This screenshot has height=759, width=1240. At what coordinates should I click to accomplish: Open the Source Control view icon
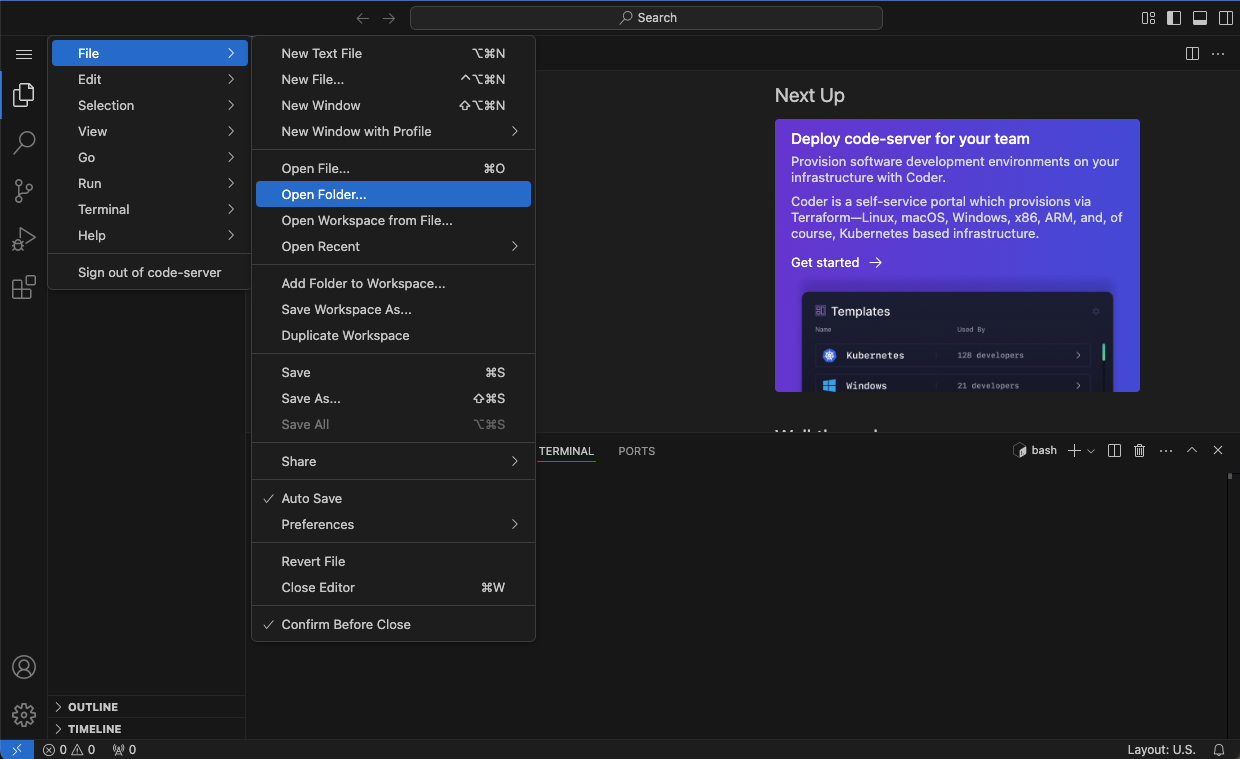click(x=24, y=191)
